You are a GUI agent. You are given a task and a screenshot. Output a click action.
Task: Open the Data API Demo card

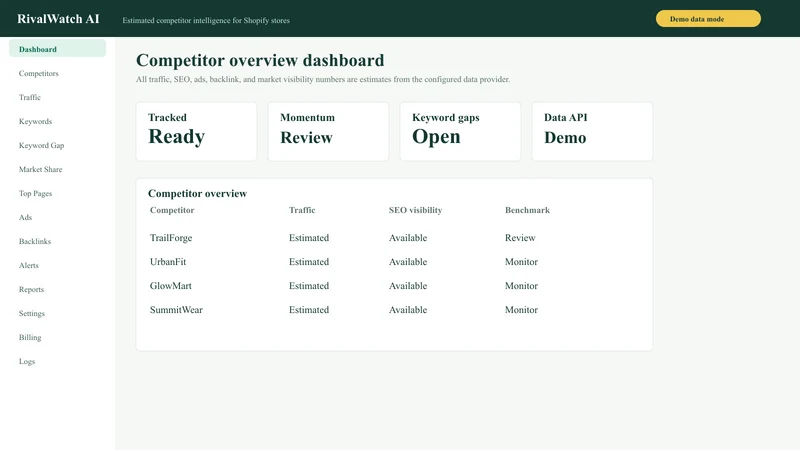coord(592,132)
